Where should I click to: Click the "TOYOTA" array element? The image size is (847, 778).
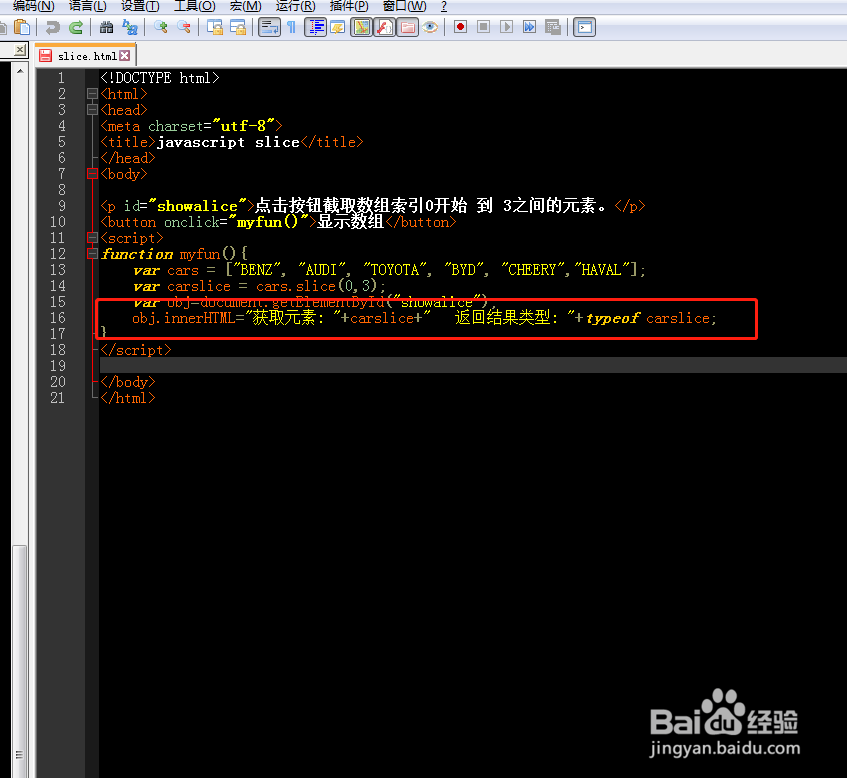click(x=395, y=270)
